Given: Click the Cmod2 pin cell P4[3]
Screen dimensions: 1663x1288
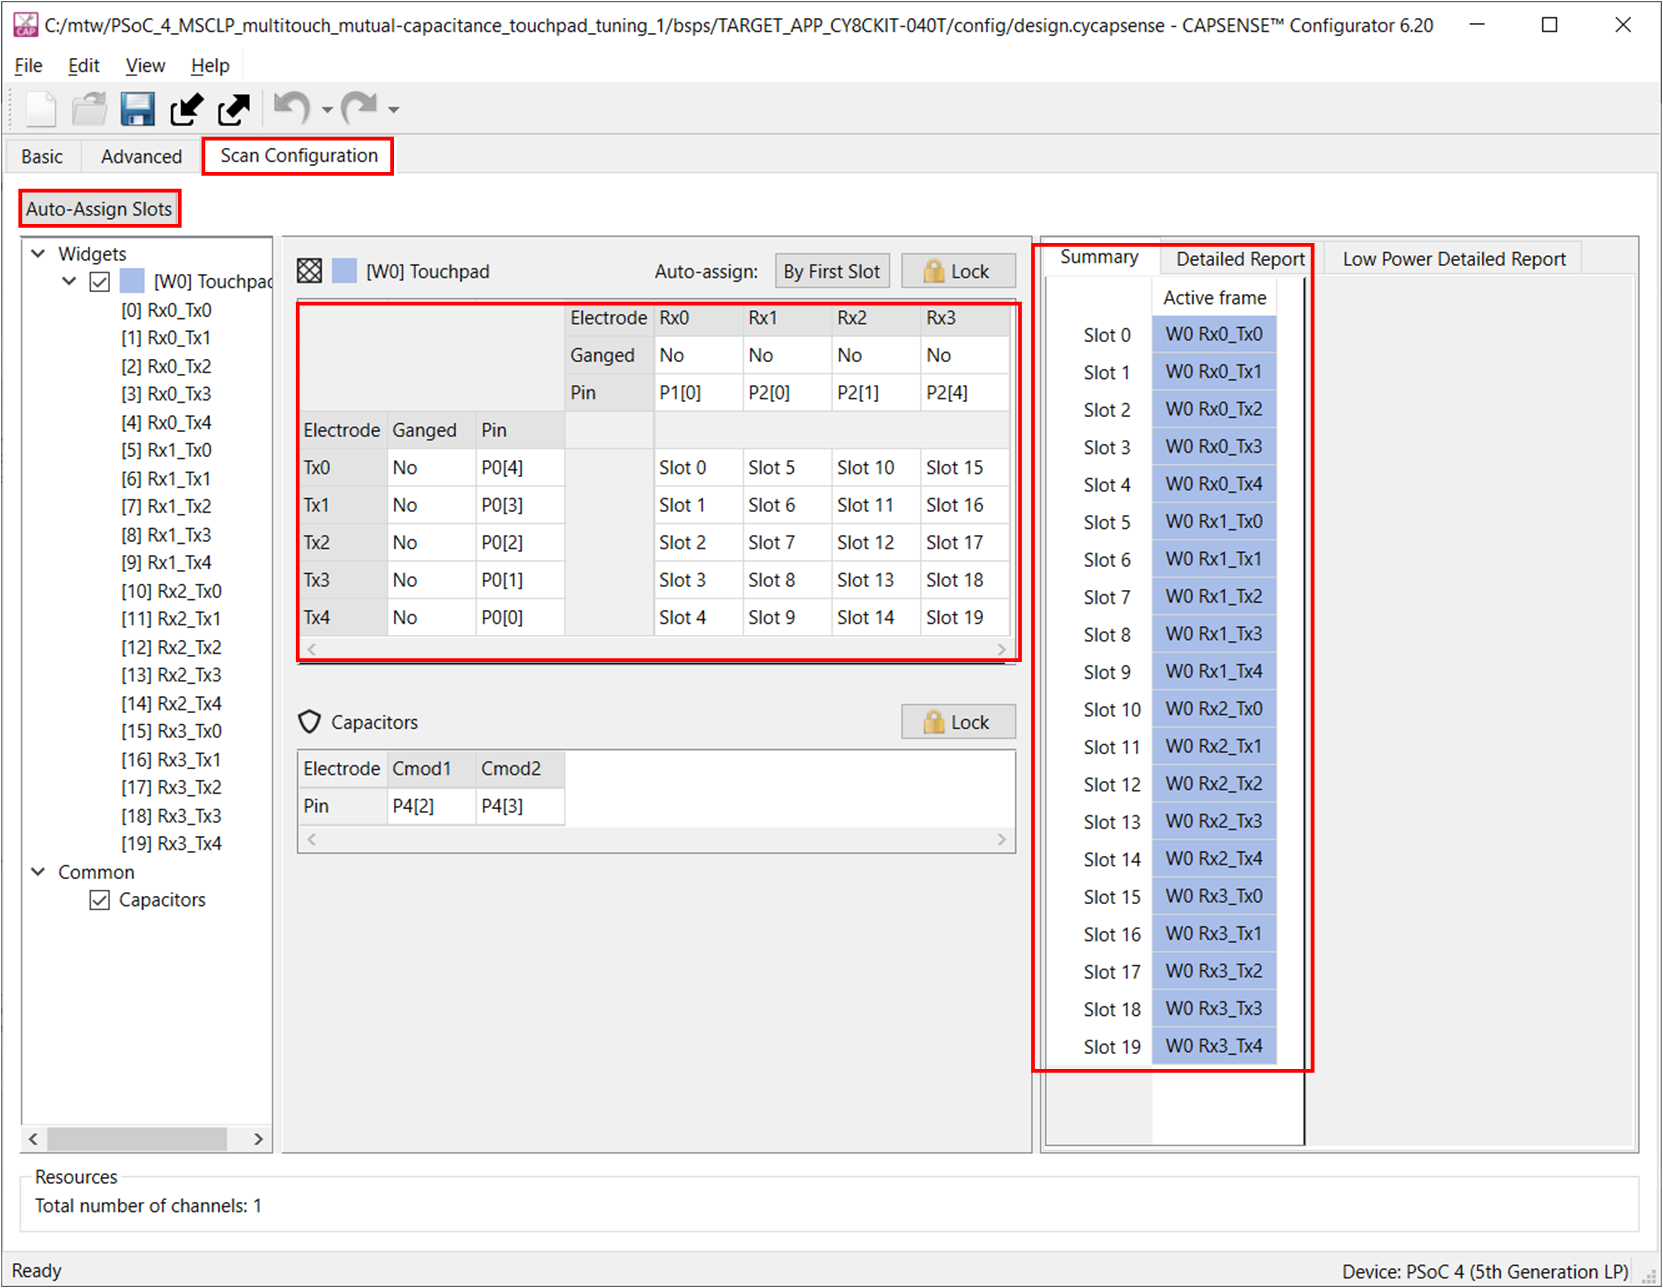Looking at the screenshot, I should click(x=520, y=806).
